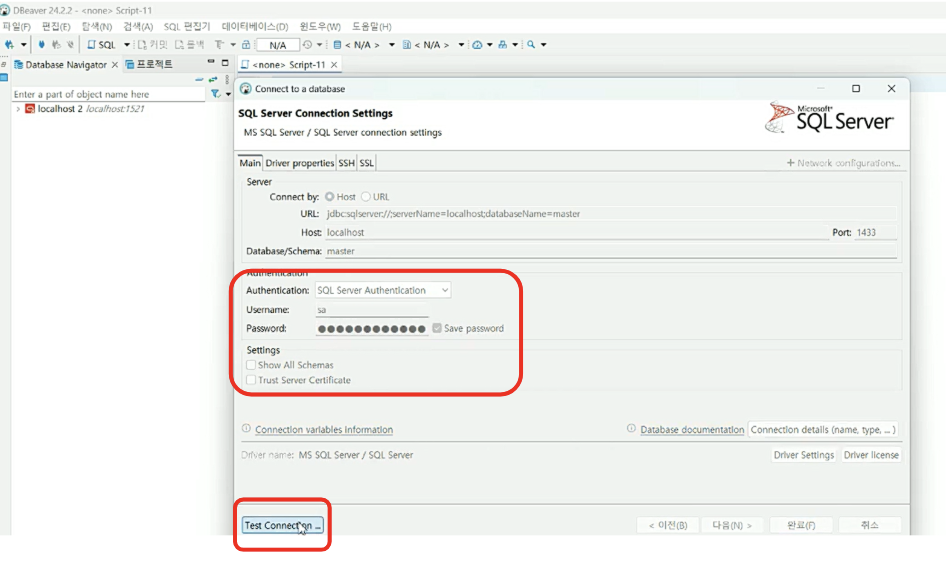Screen dimensions: 946x564
Task: Click the SQL editor toolbar button
Action: point(101,45)
